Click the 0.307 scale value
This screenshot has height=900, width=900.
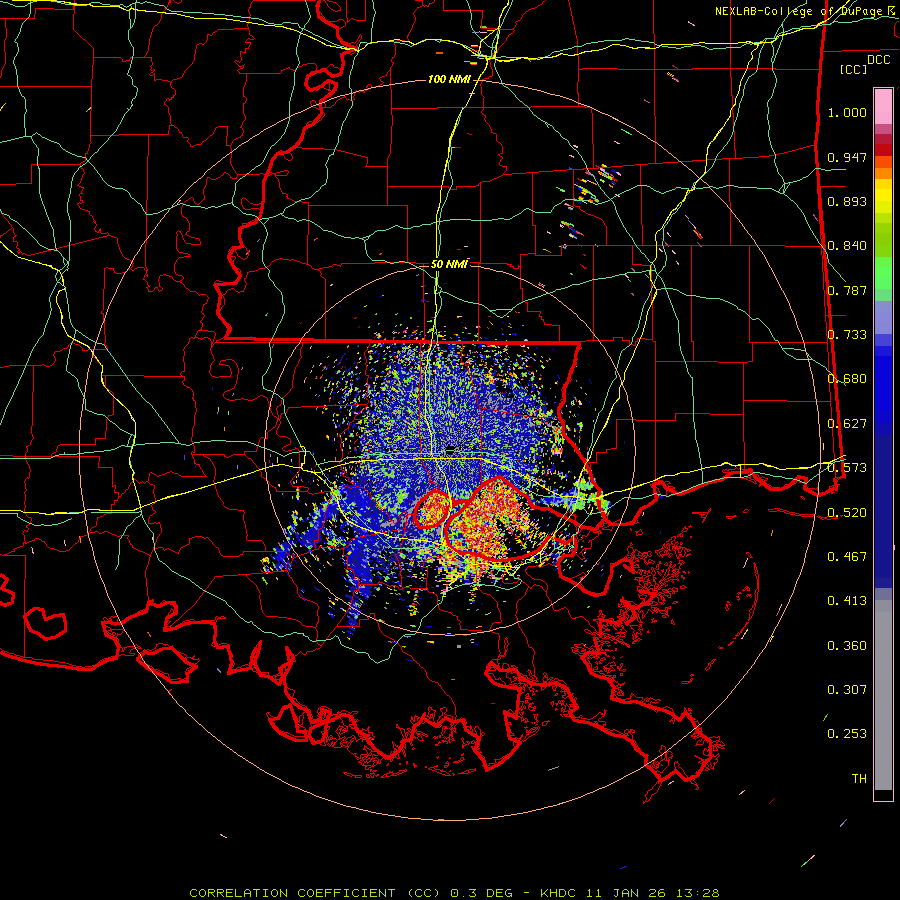[847, 690]
